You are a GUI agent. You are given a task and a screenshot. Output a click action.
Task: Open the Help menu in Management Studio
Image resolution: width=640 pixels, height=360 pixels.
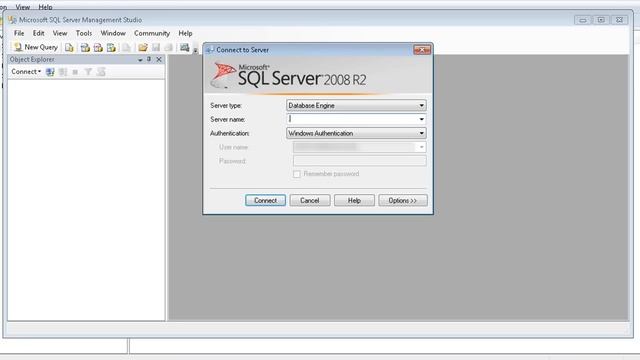click(x=185, y=33)
